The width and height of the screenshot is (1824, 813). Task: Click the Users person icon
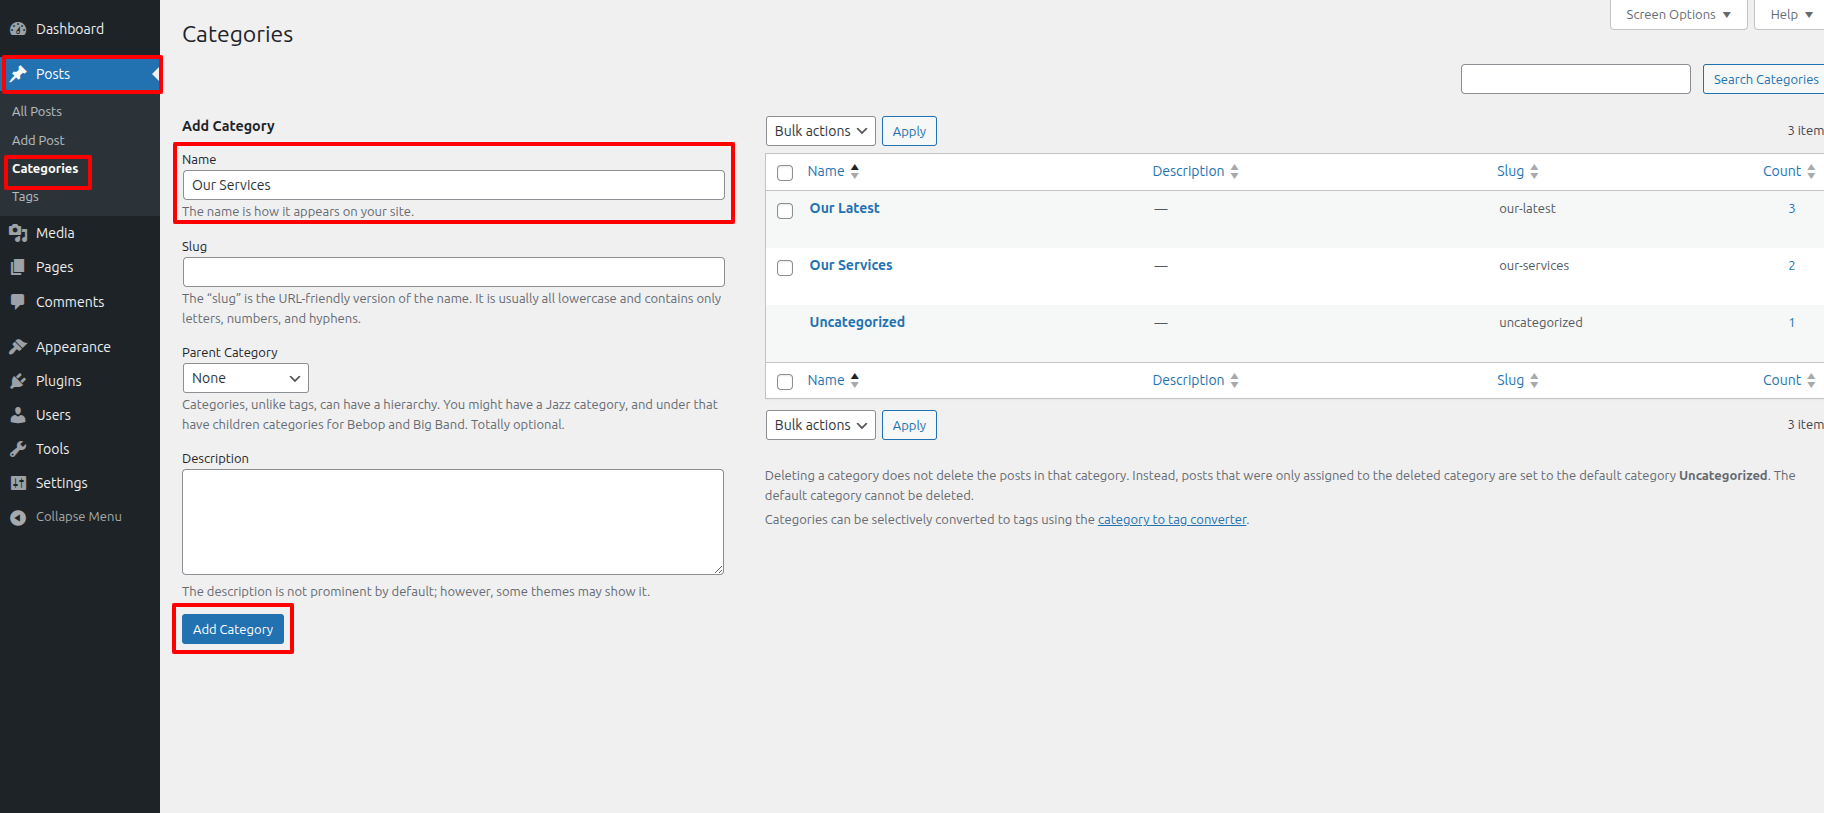coord(18,415)
